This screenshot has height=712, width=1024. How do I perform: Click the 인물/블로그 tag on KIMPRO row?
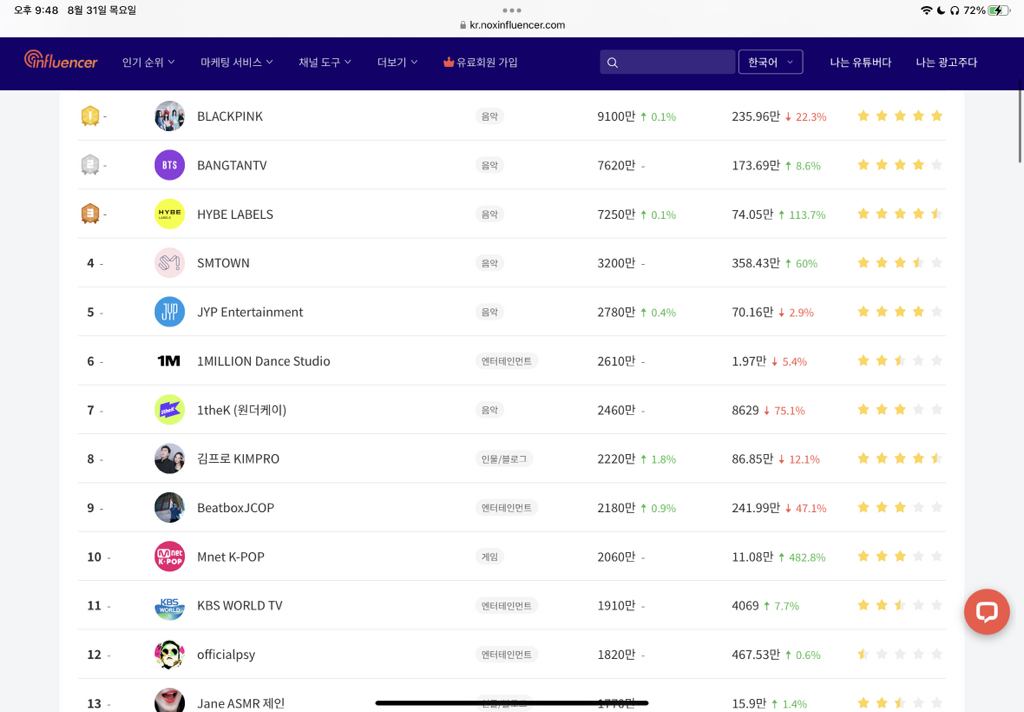(x=504, y=459)
